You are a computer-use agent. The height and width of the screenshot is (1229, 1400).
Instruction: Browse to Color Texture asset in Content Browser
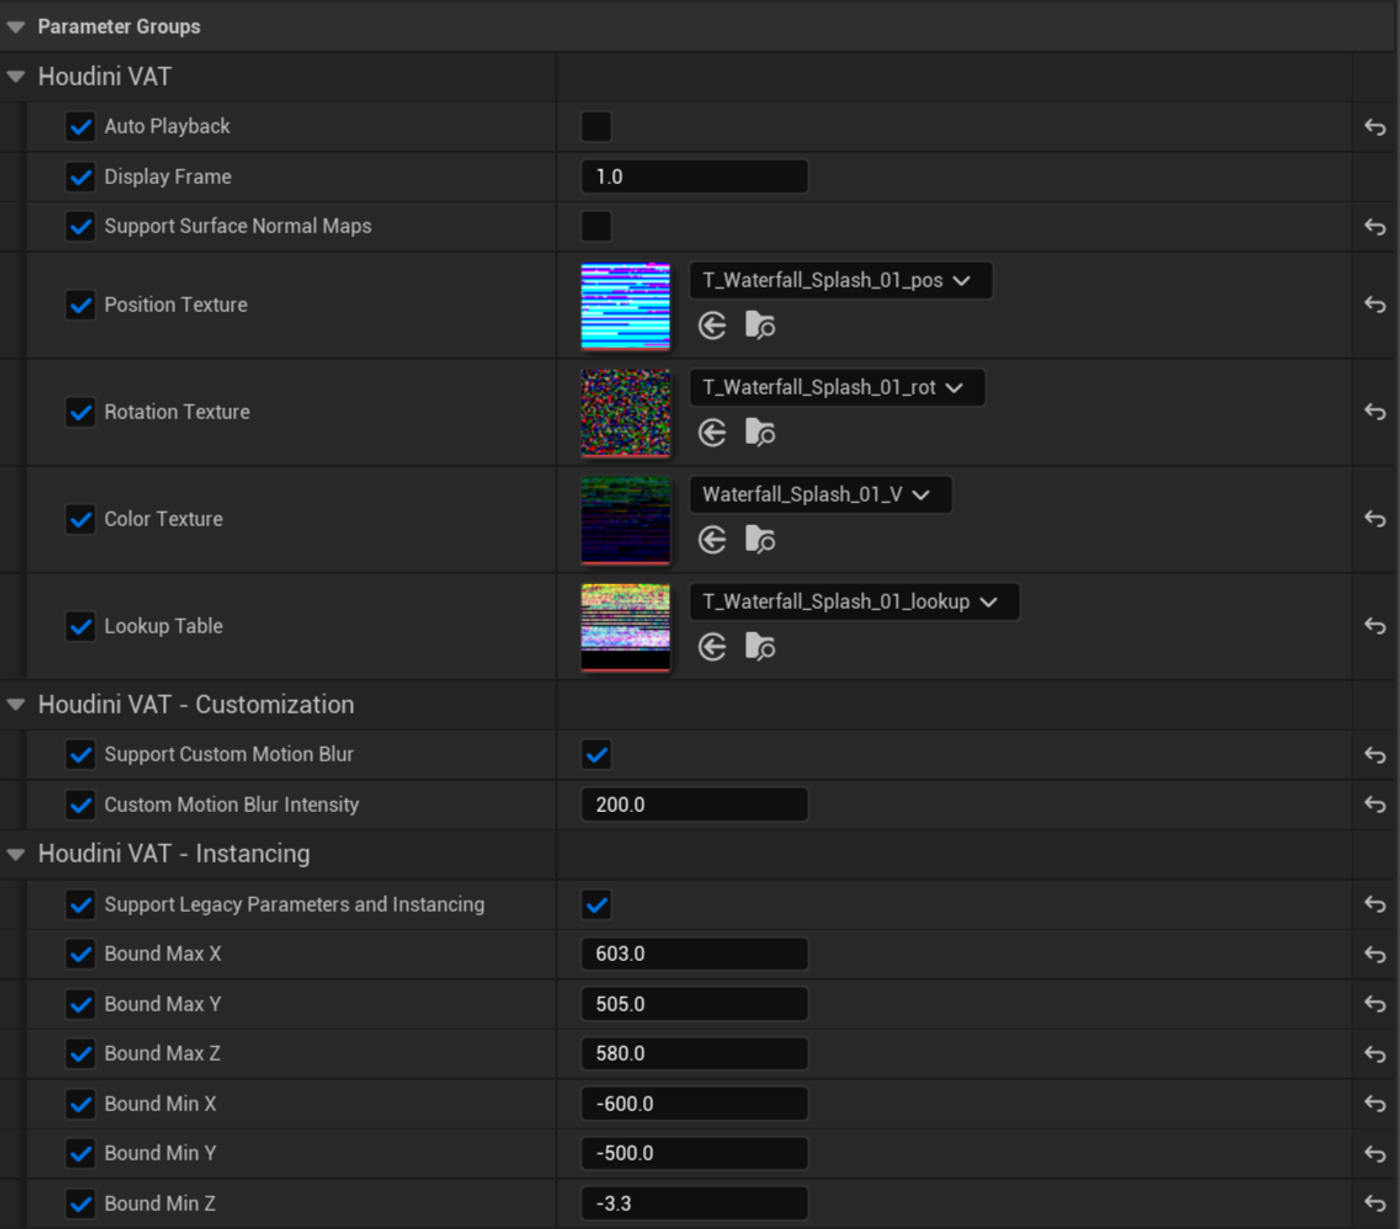pyautogui.click(x=760, y=540)
